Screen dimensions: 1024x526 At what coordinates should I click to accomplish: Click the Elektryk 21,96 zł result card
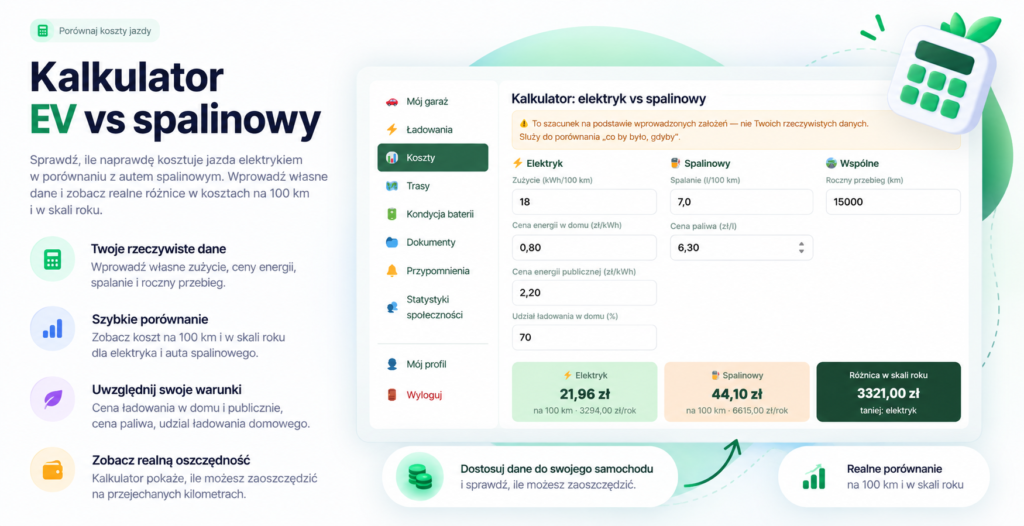(x=584, y=392)
